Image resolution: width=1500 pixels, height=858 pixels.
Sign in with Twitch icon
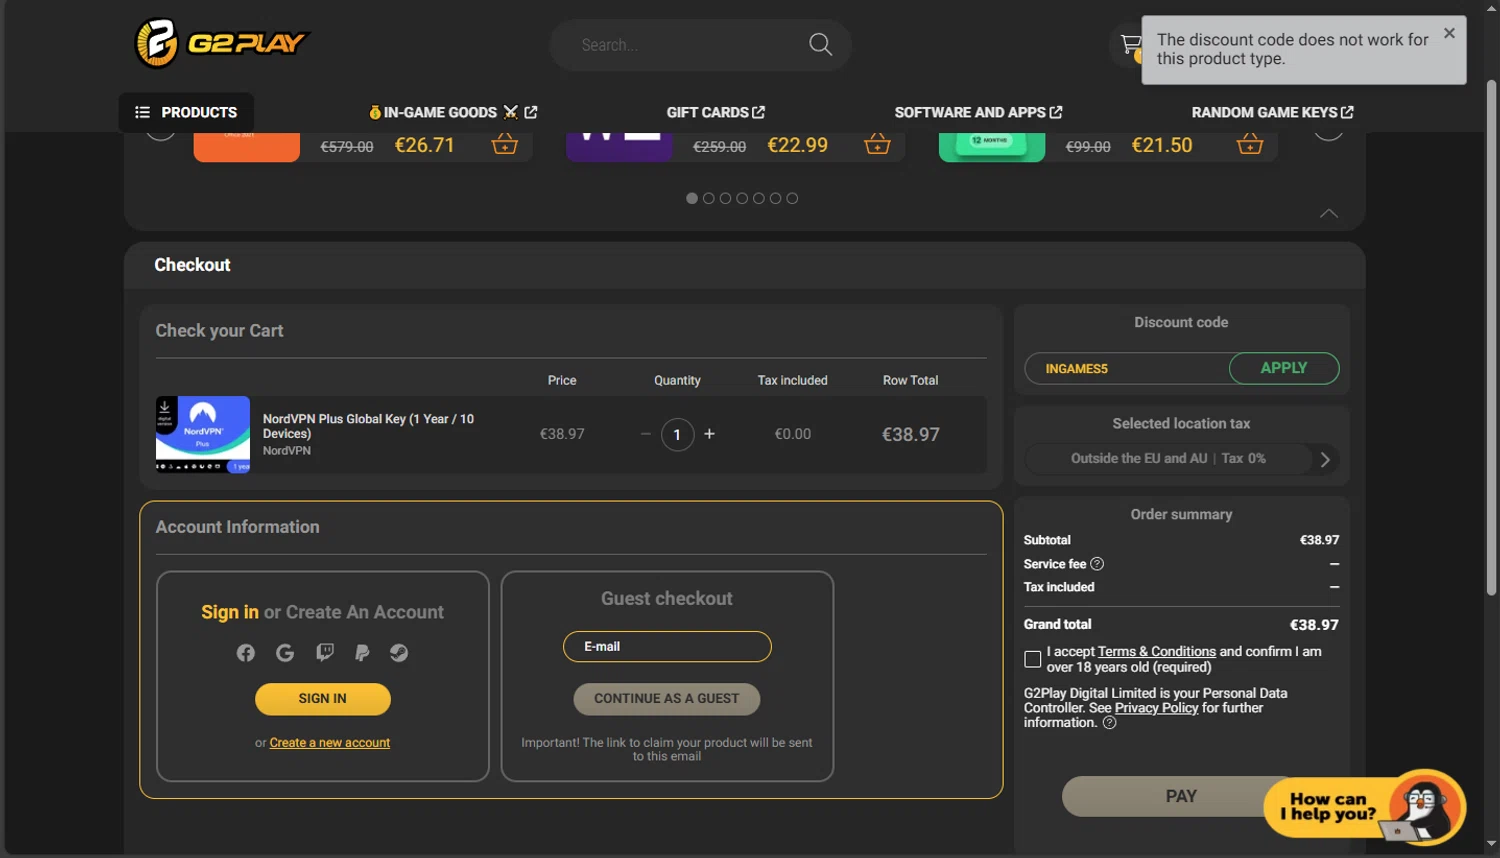tap(324, 653)
